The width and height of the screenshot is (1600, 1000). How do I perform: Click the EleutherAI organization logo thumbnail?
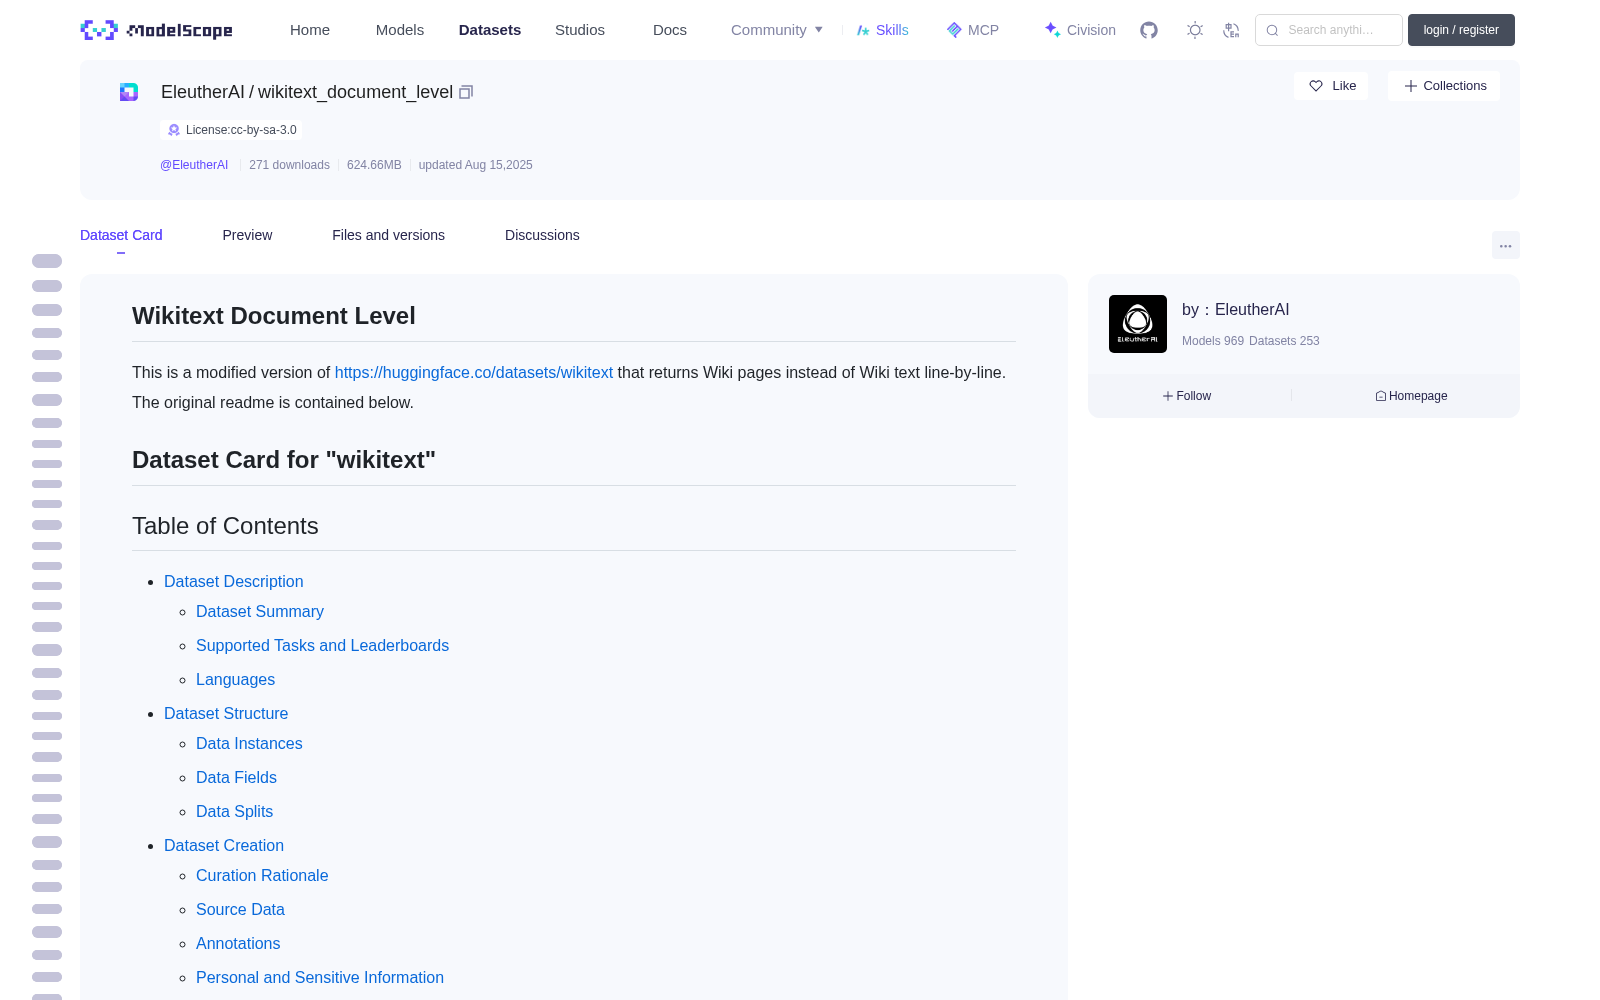(x=1138, y=324)
